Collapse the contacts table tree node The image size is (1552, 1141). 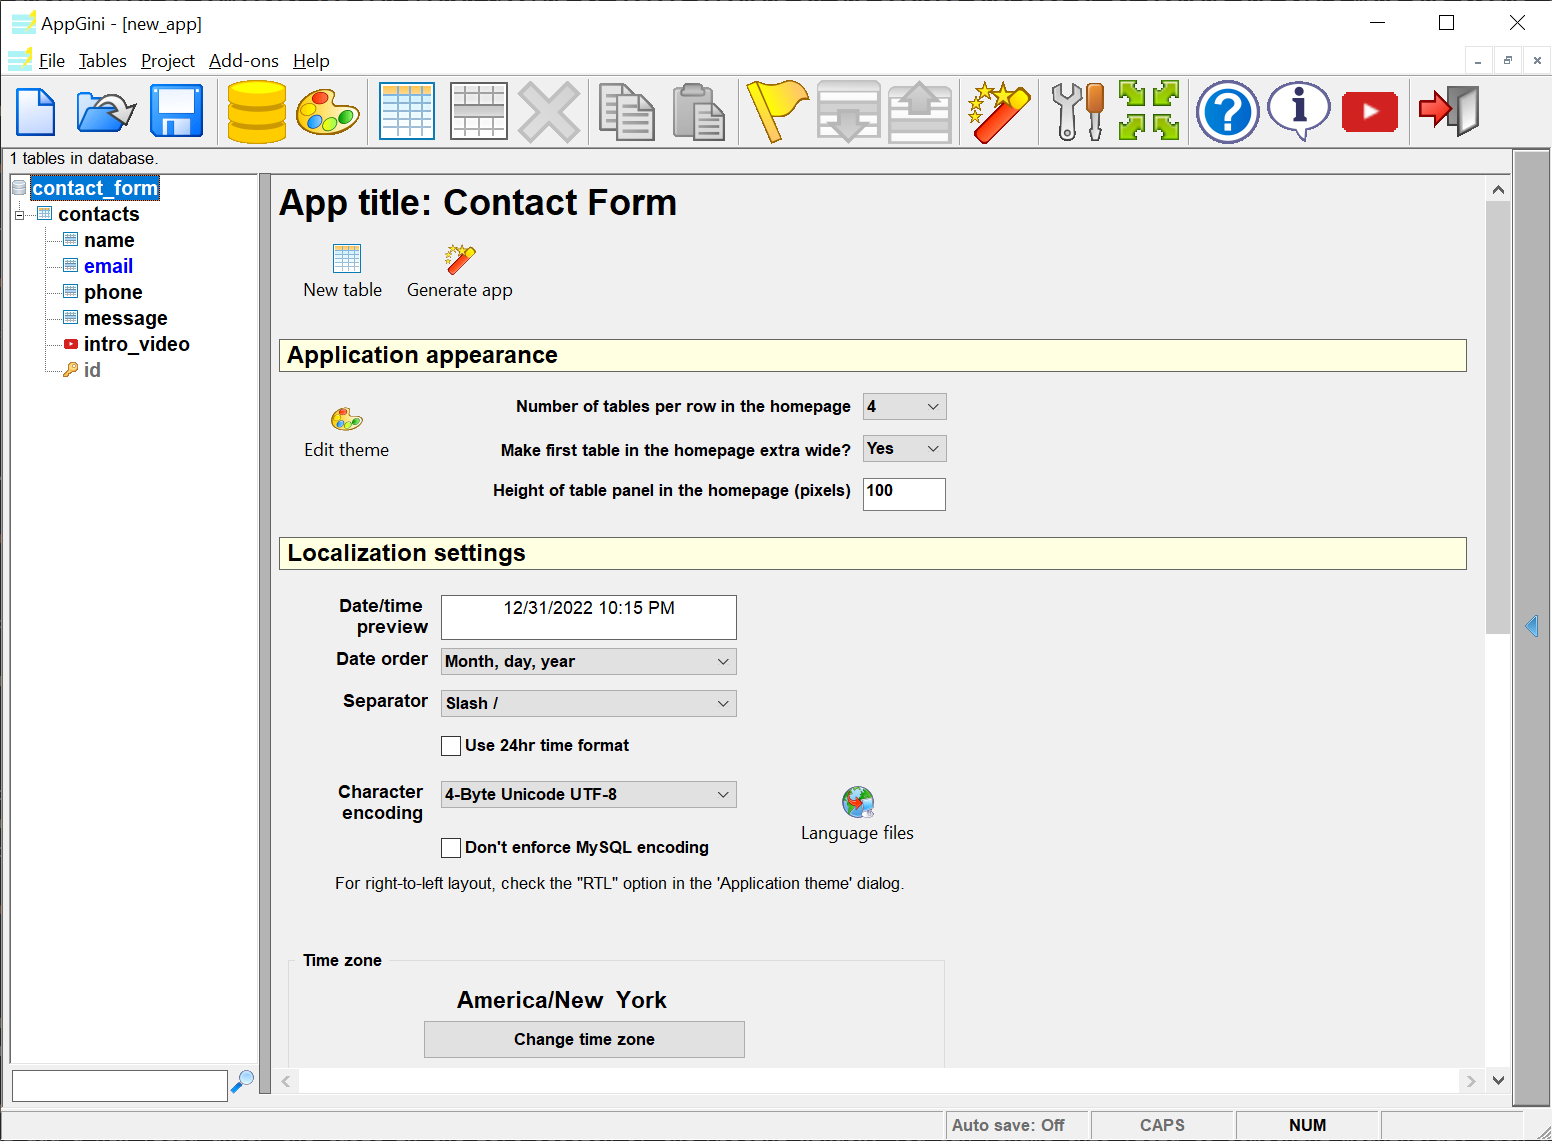pos(19,215)
